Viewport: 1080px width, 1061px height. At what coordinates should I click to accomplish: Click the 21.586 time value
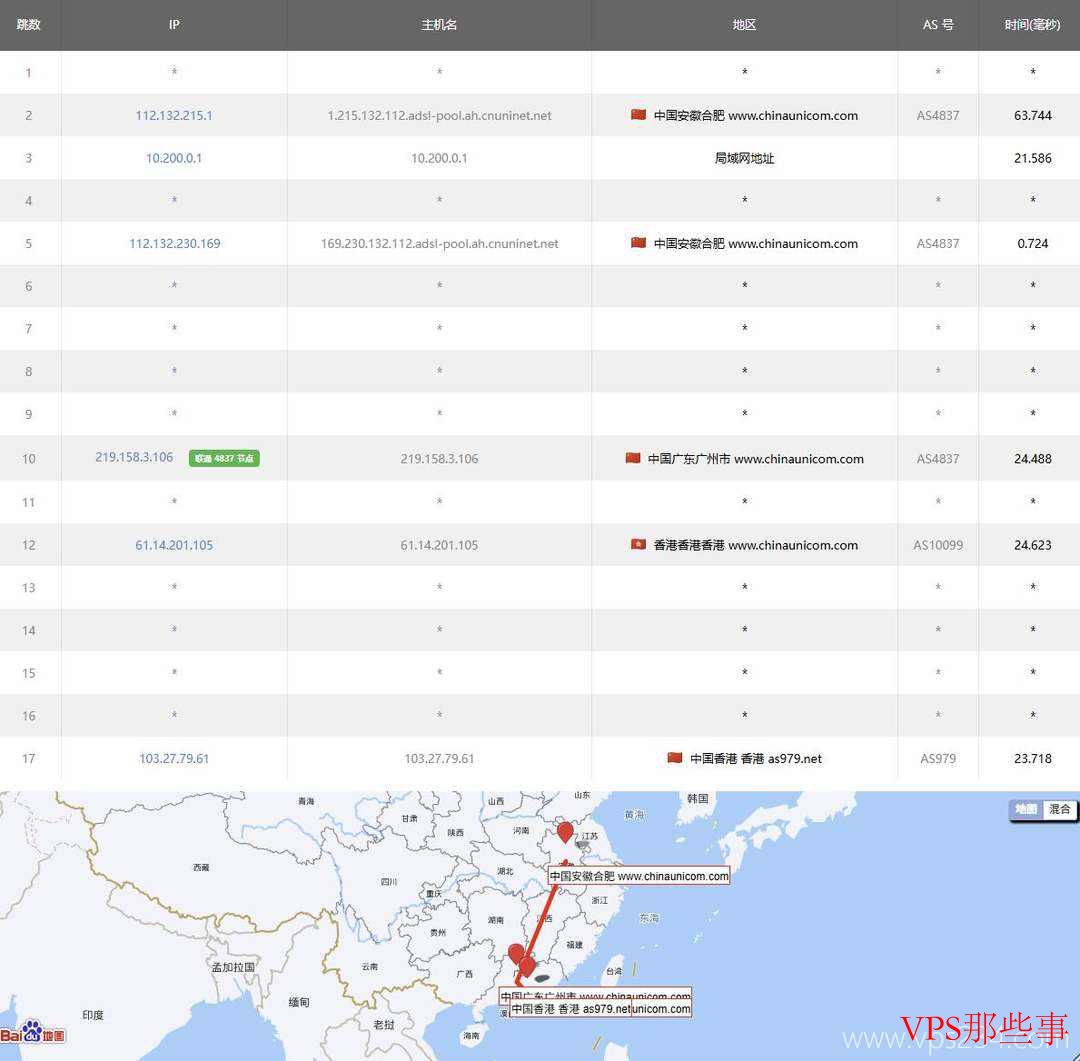point(1032,158)
